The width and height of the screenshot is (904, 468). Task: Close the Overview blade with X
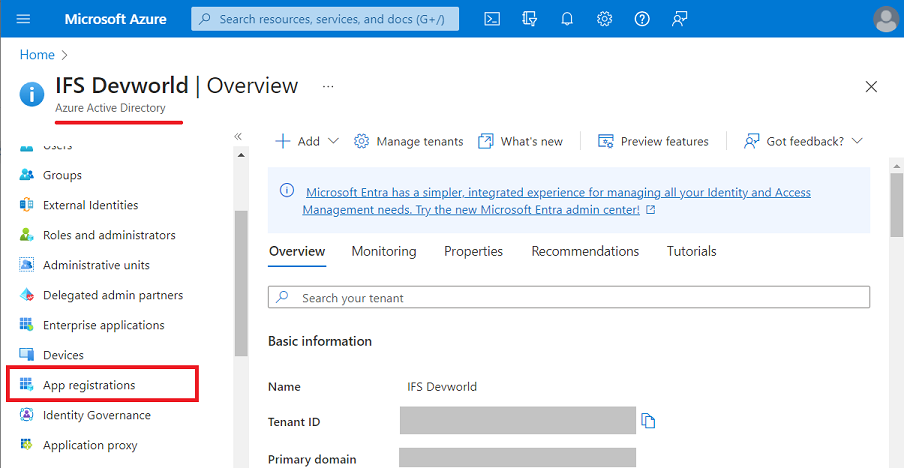pyautogui.click(x=871, y=87)
